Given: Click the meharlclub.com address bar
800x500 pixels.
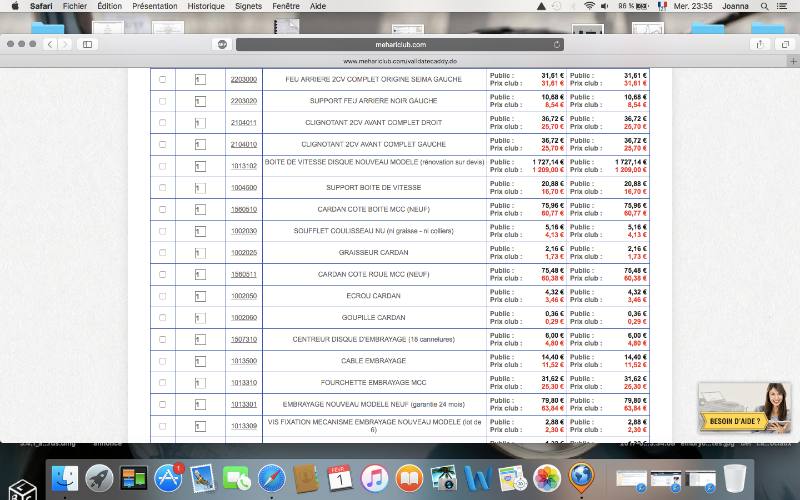Looking at the screenshot, I should pyautogui.click(x=400, y=44).
